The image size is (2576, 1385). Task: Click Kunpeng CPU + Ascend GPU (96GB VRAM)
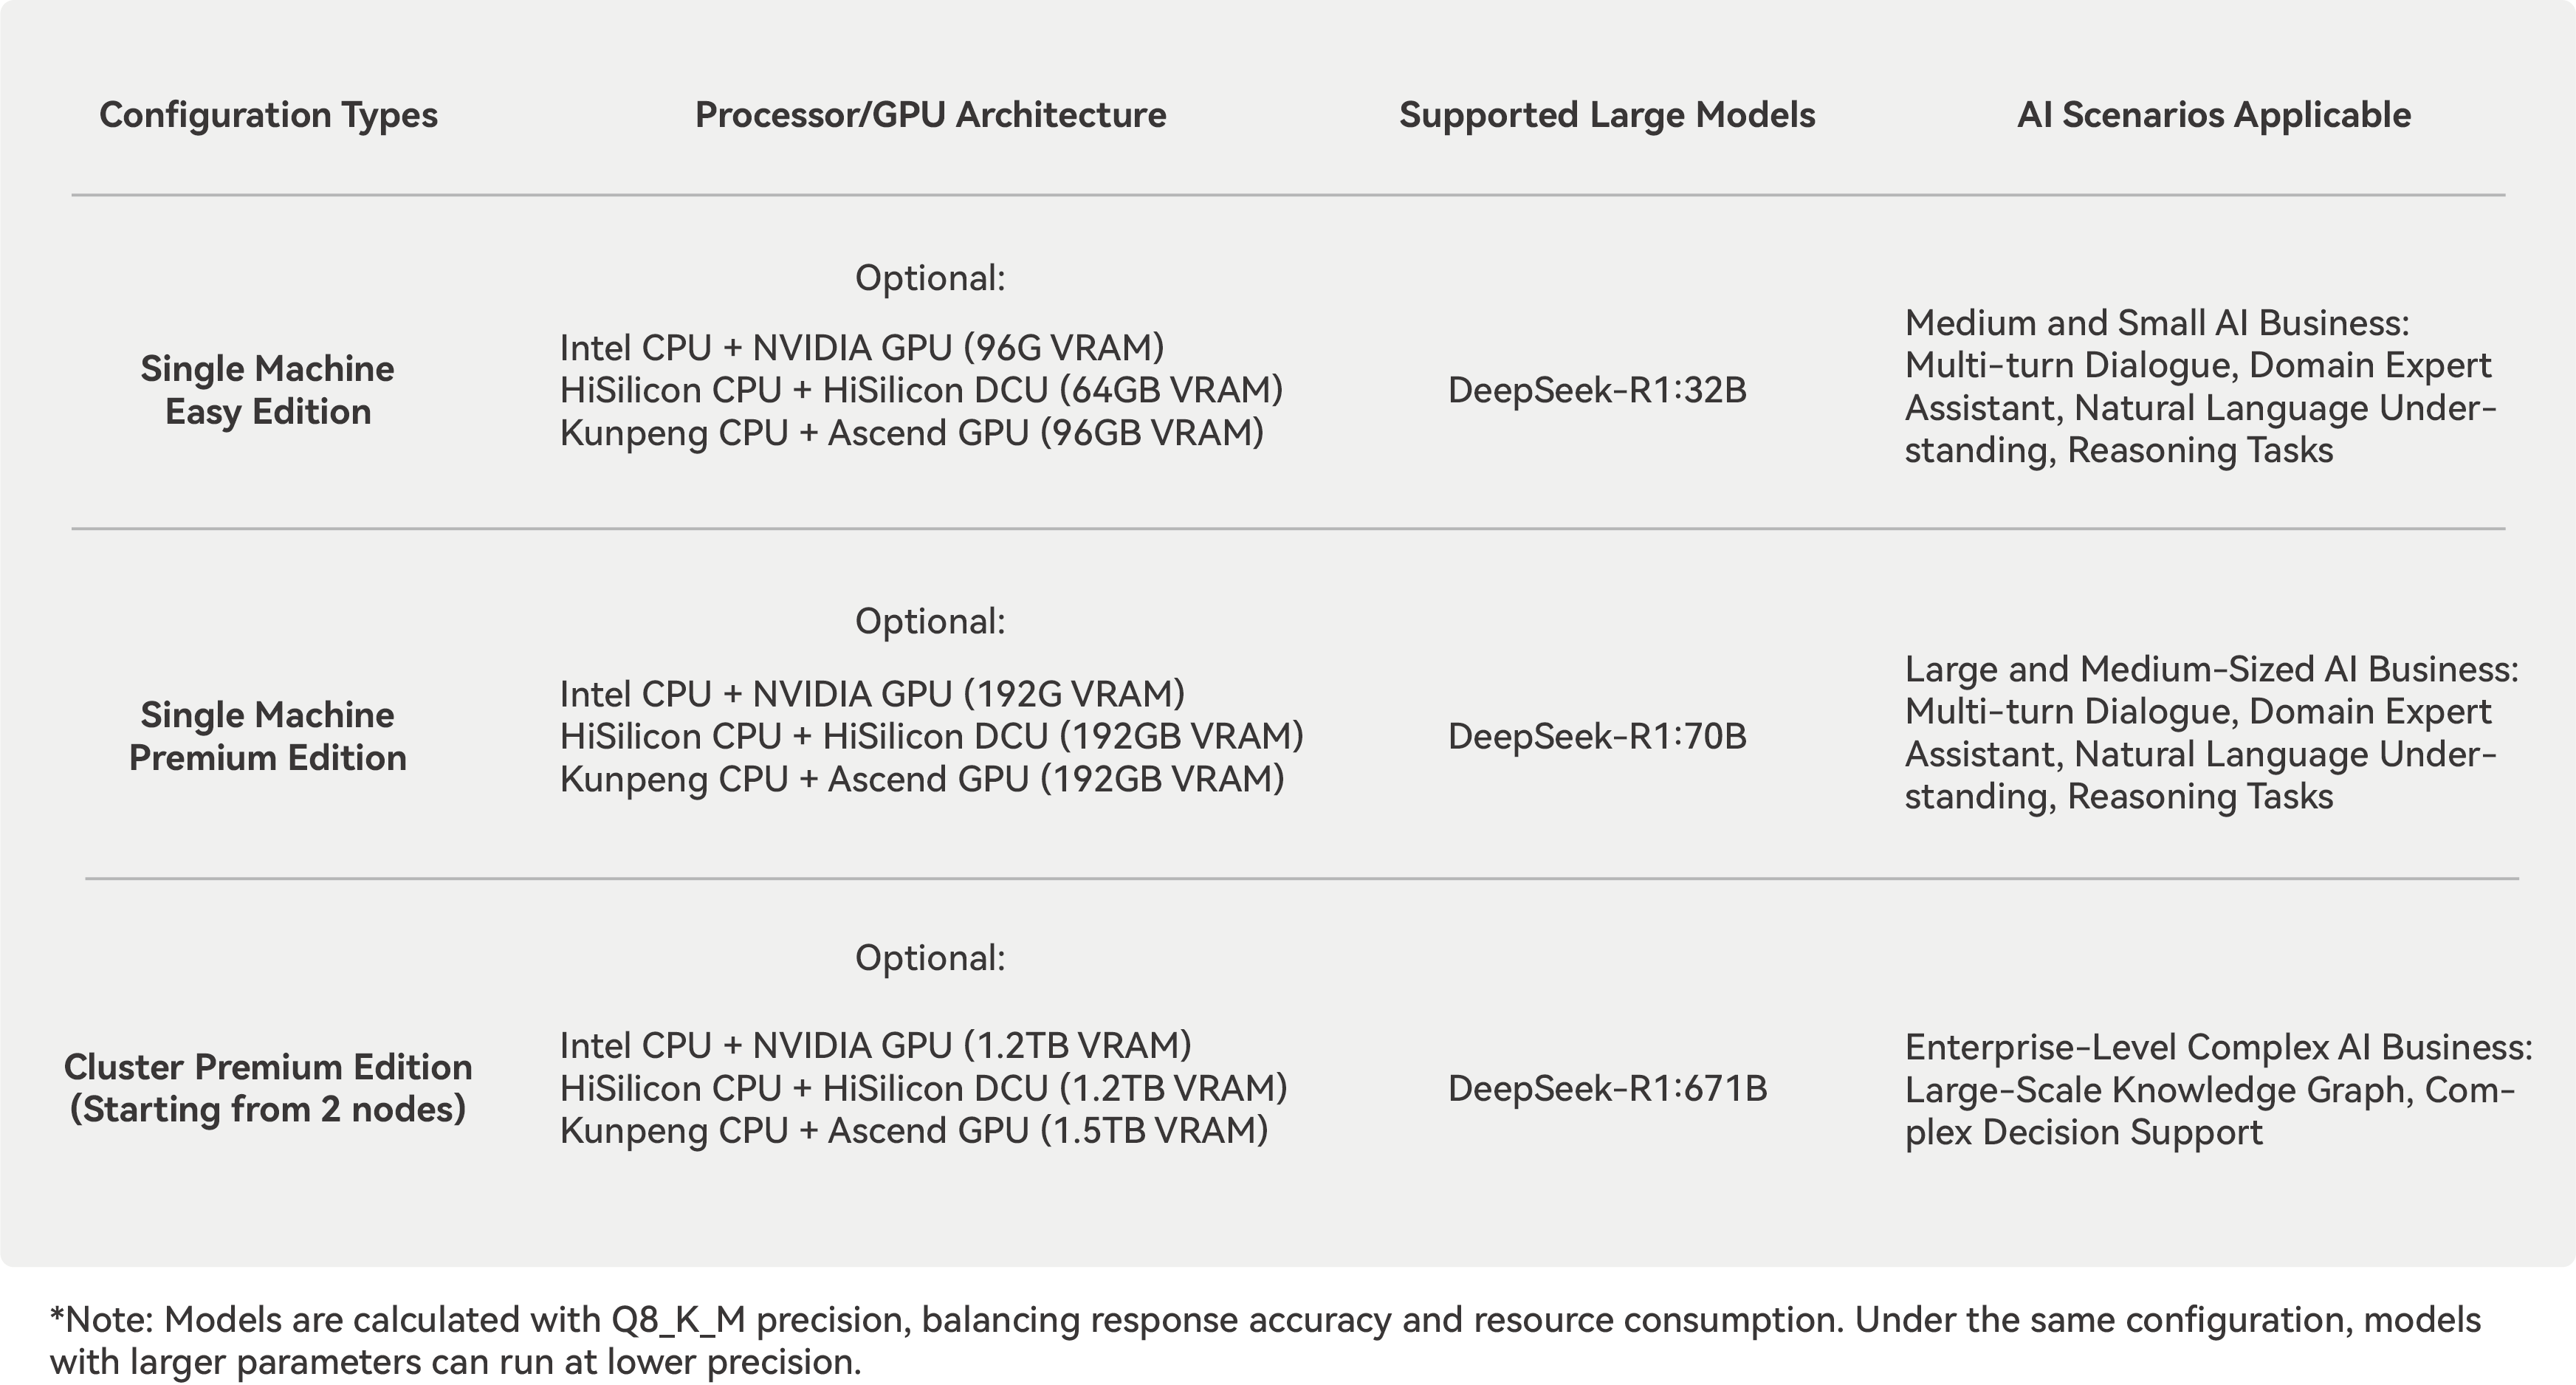pos(912,433)
